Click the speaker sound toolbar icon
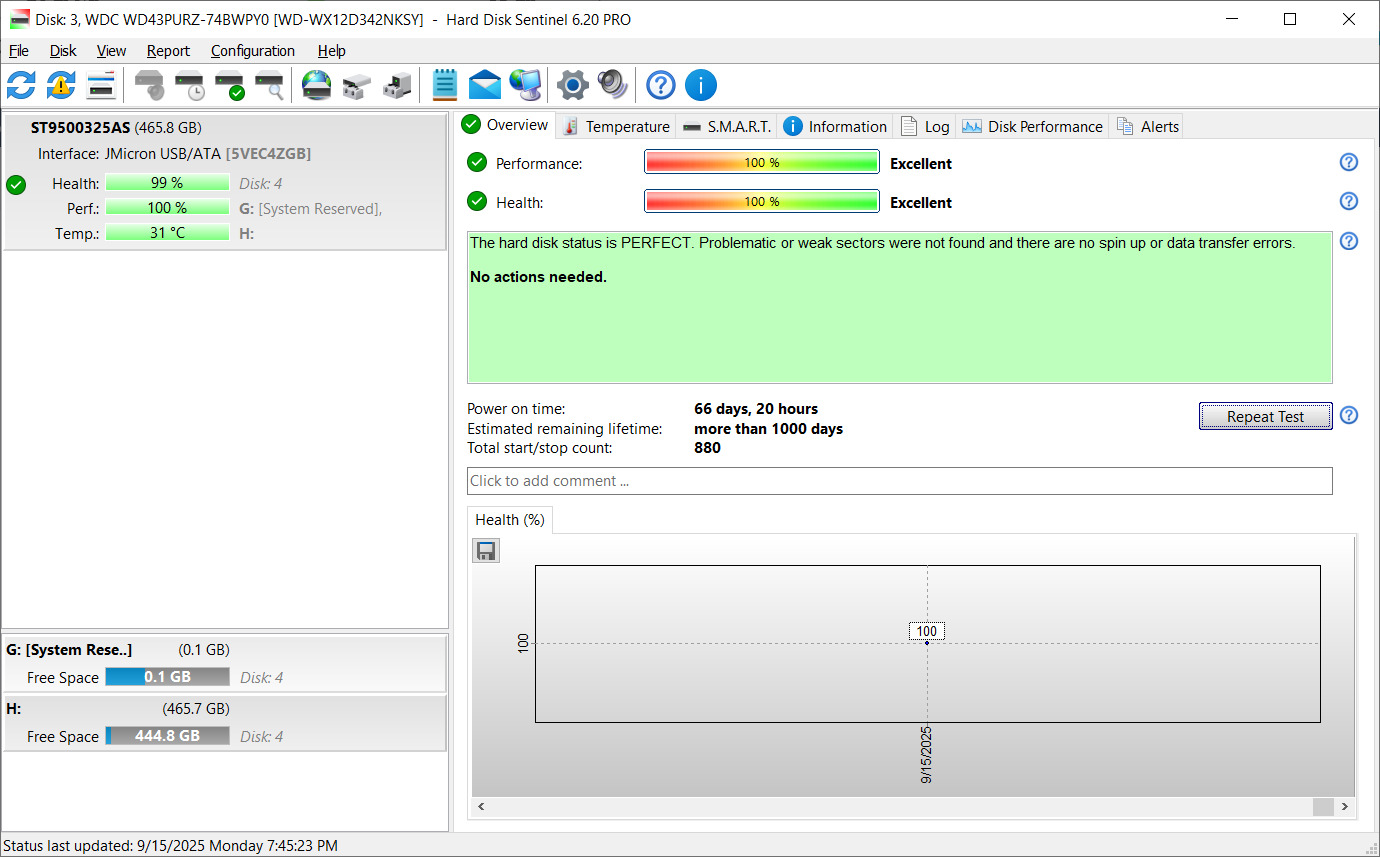 (x=613, y=85)
